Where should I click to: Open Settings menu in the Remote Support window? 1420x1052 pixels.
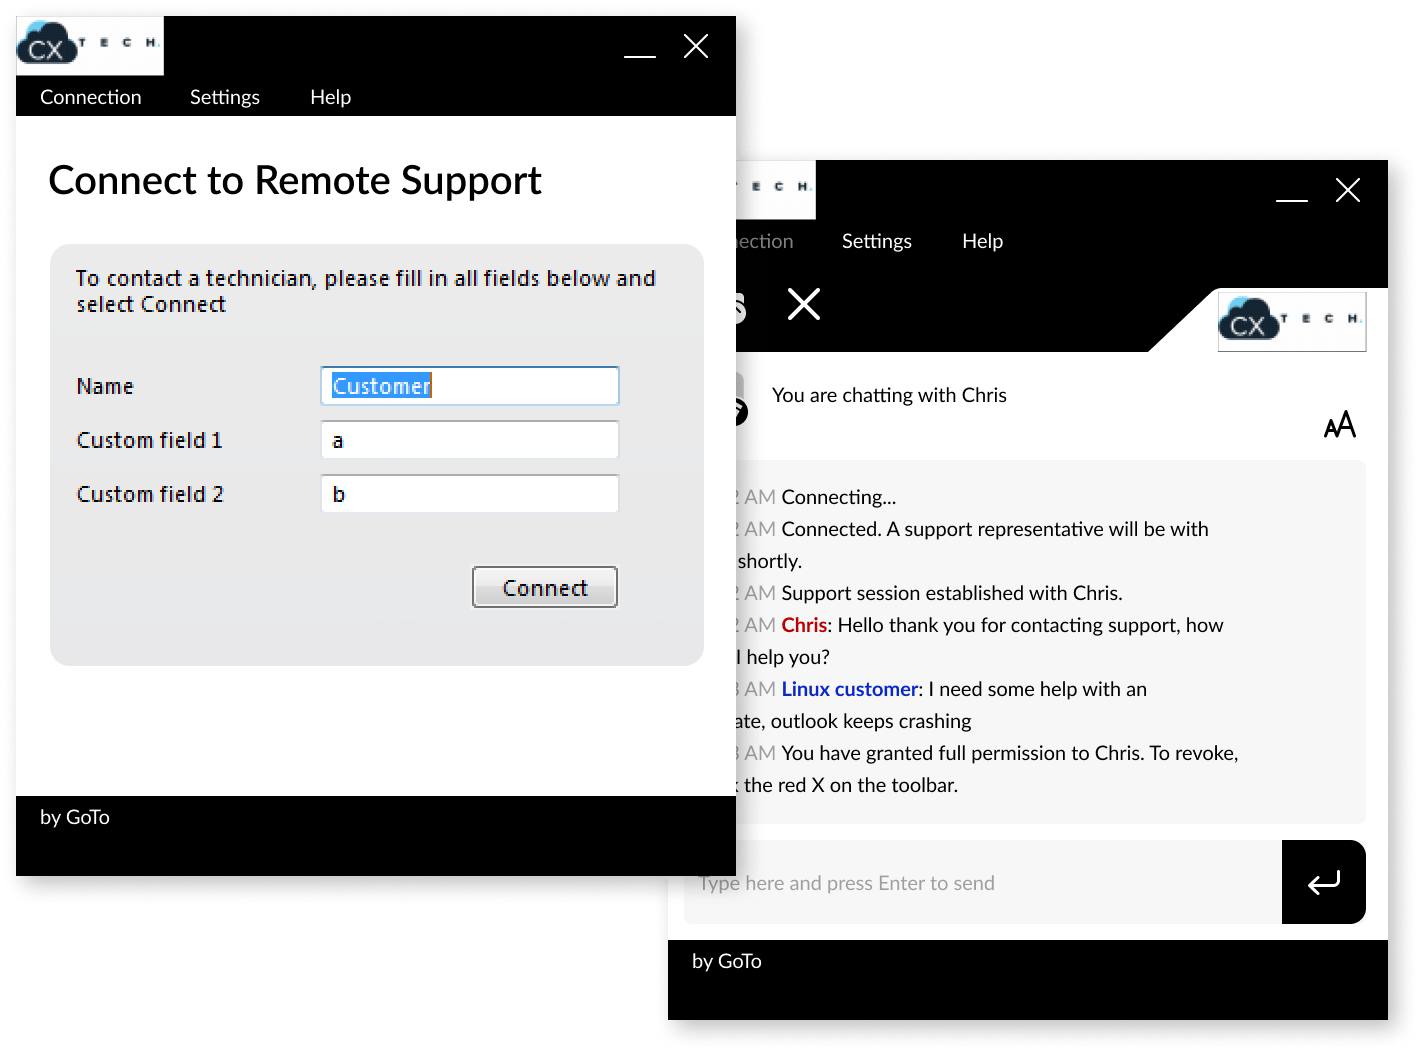(x=224, y=97)
